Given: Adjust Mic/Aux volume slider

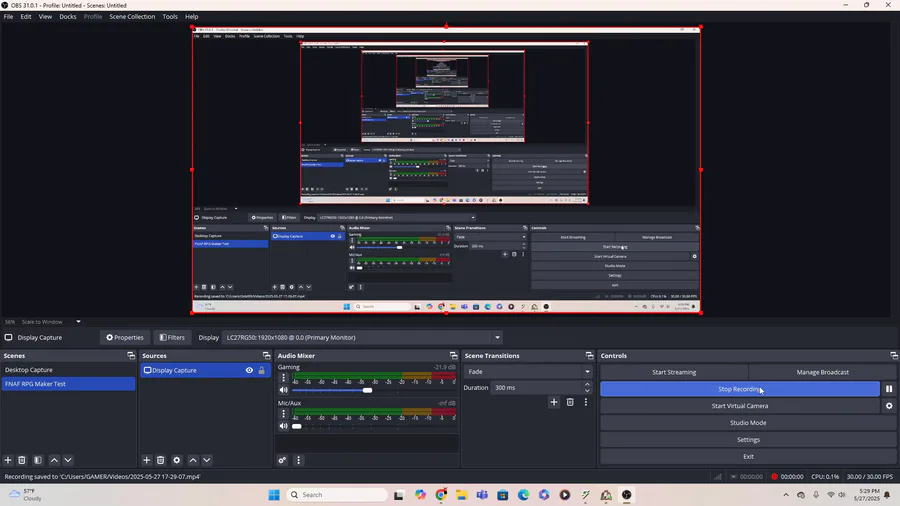Looking at the screenshot, I should [x=297, y=426].
